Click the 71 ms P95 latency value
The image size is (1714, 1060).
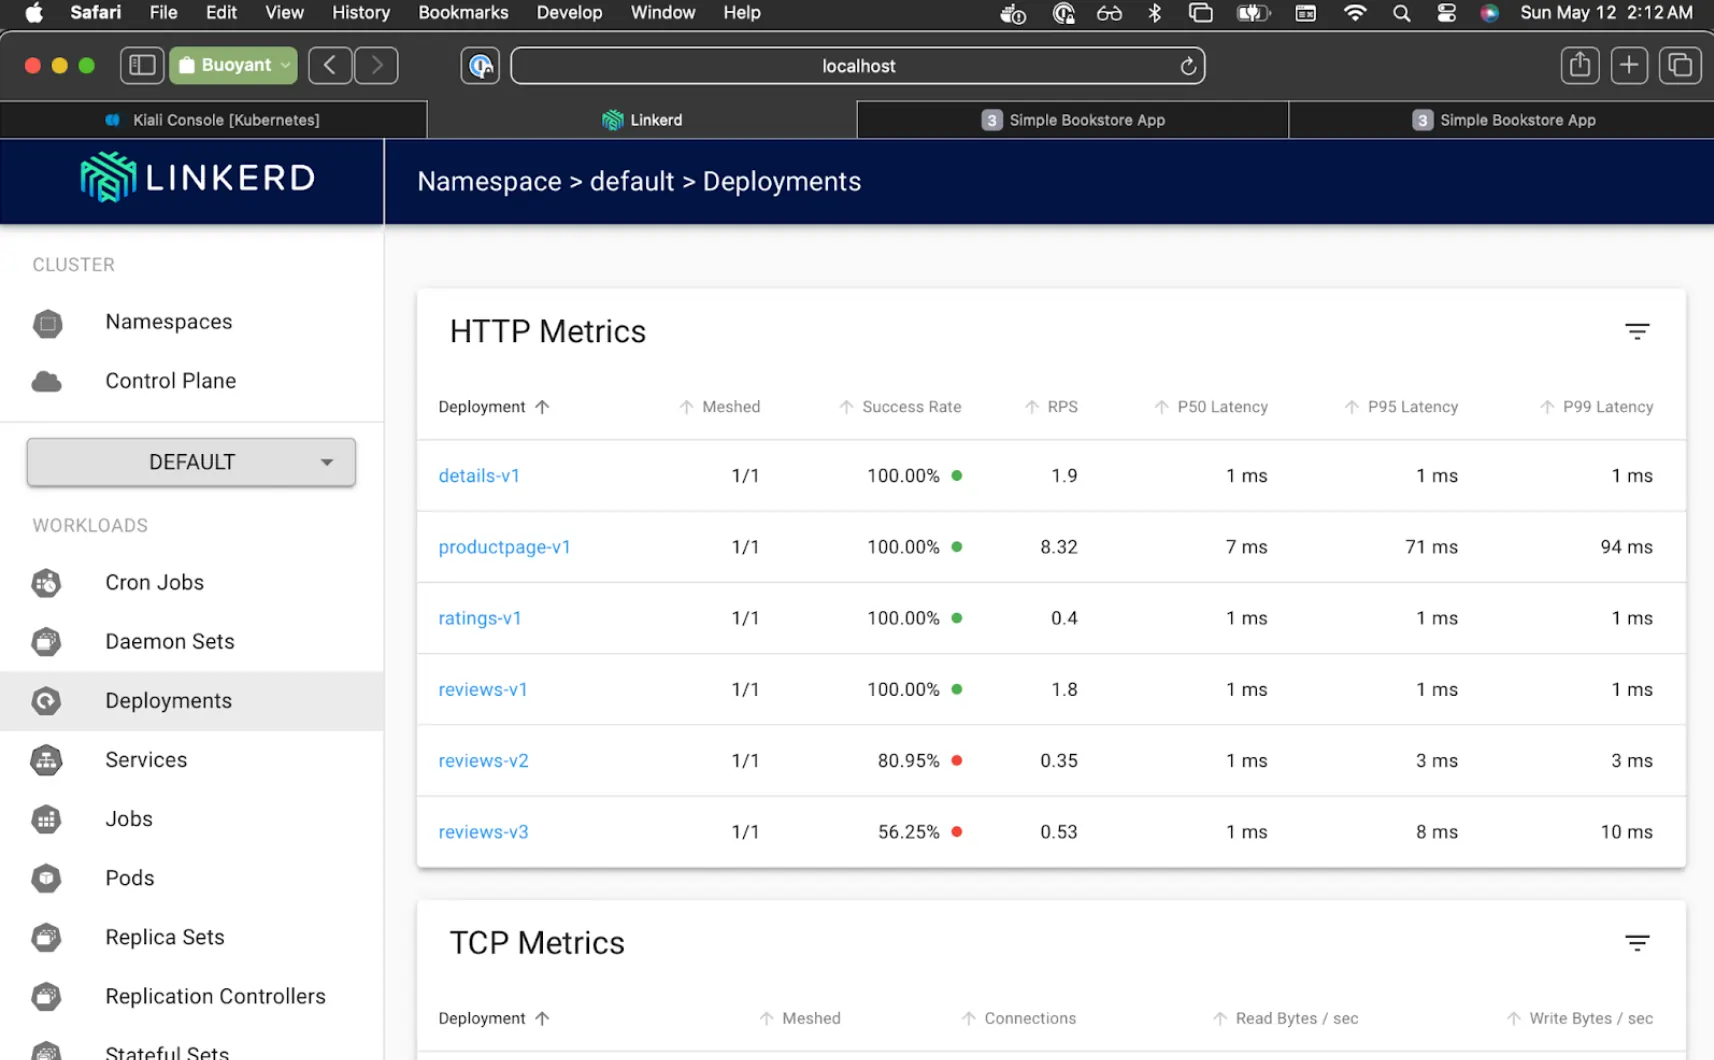[x=1431, y=547]
